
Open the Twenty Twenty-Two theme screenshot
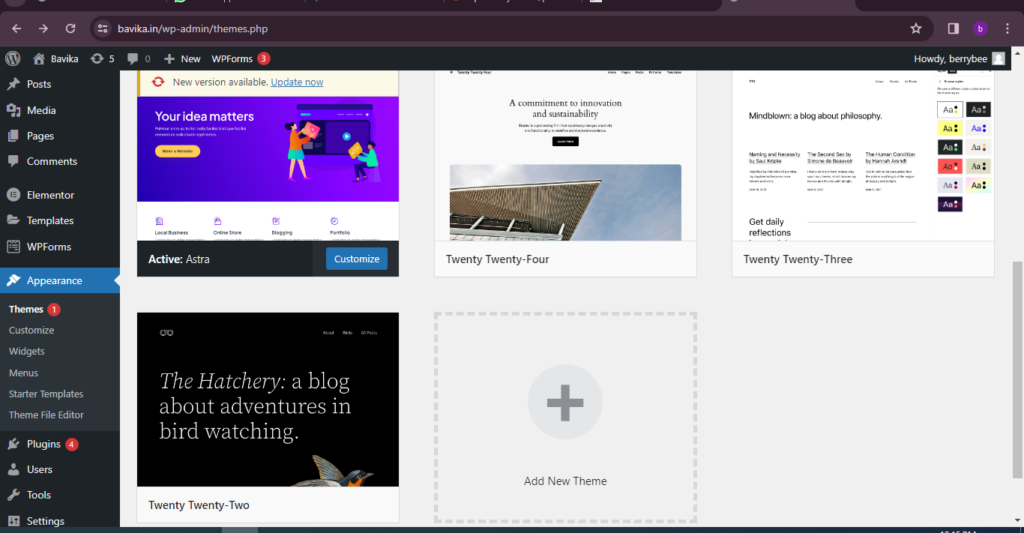pos(268,399)
